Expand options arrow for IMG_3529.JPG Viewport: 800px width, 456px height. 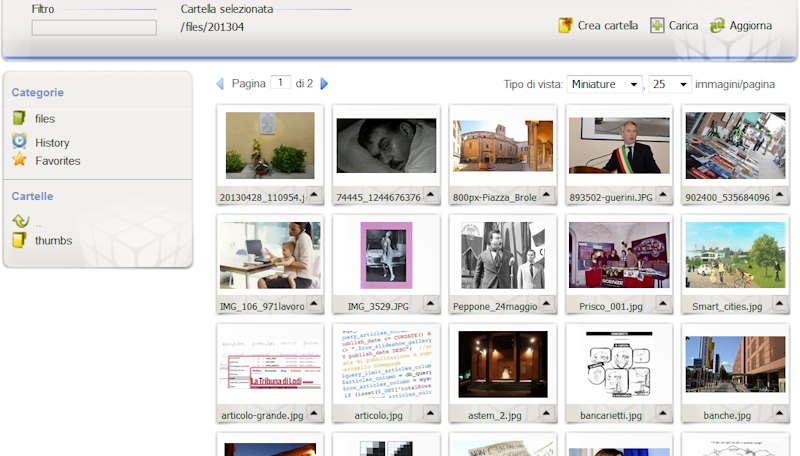[x=431, y=305]
